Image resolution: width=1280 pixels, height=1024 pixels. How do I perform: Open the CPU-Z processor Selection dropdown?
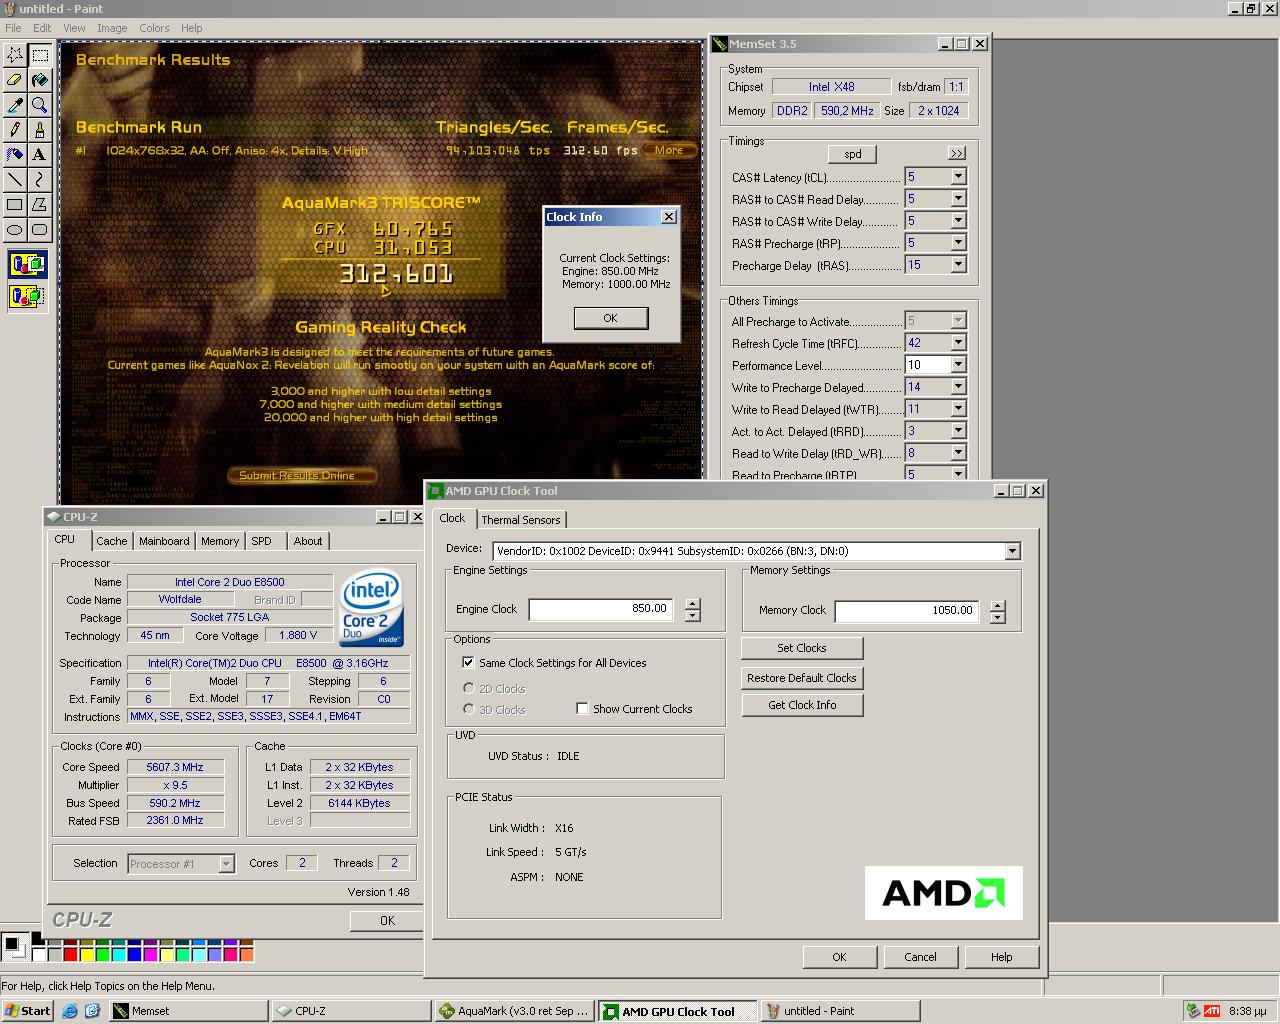tap(226, 864)
